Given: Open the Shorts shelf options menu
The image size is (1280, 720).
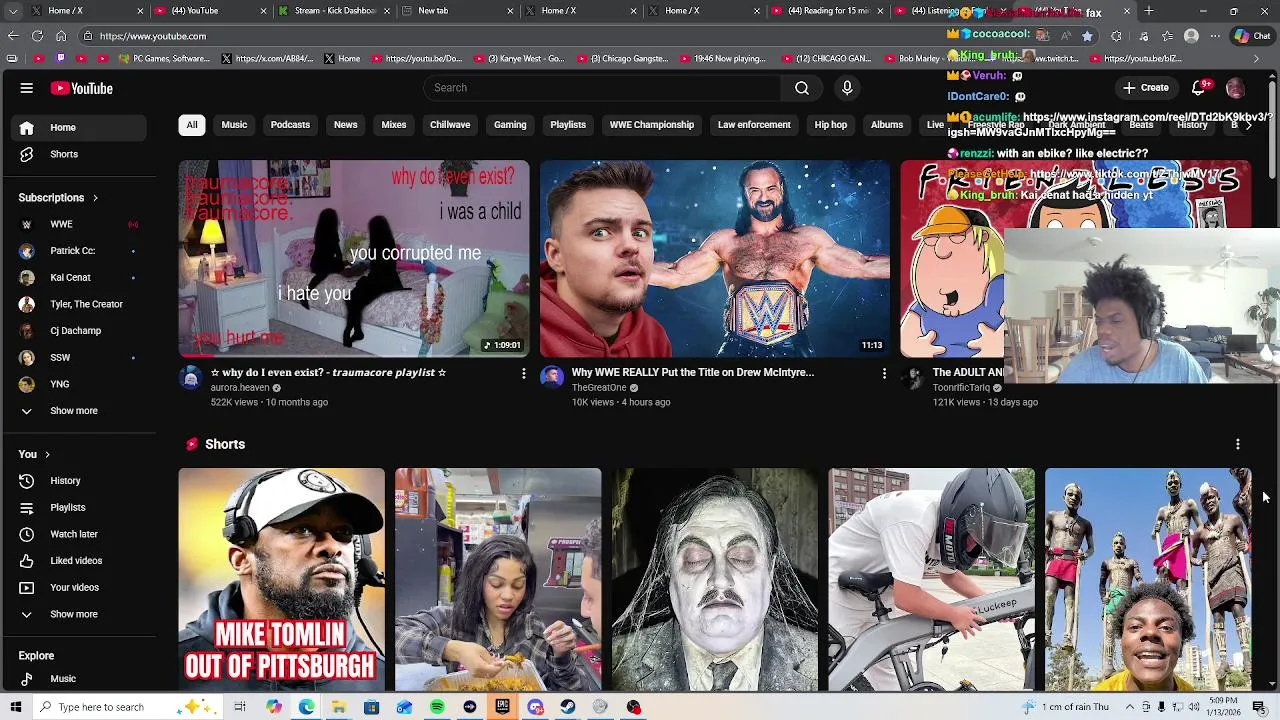Looking at the screenshot, I should coord(1237,444).
